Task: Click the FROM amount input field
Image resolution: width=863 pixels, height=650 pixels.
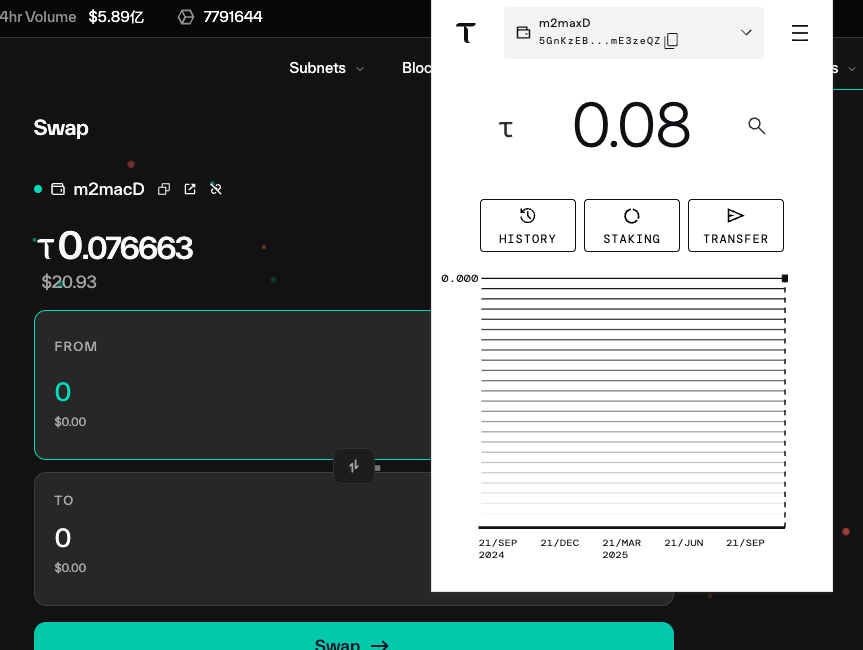Action: [63, 392]
